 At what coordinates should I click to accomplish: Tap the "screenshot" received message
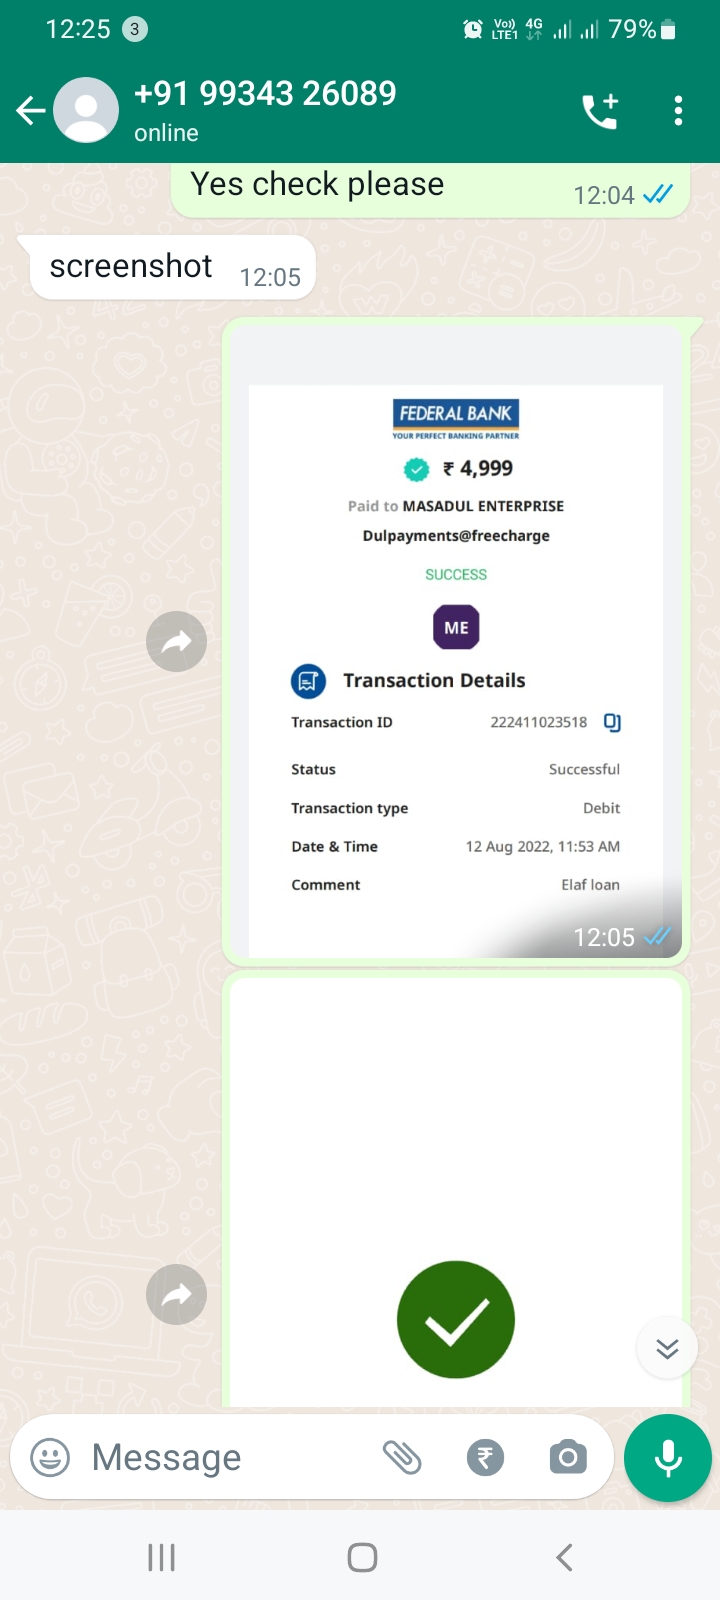point(172,268)
